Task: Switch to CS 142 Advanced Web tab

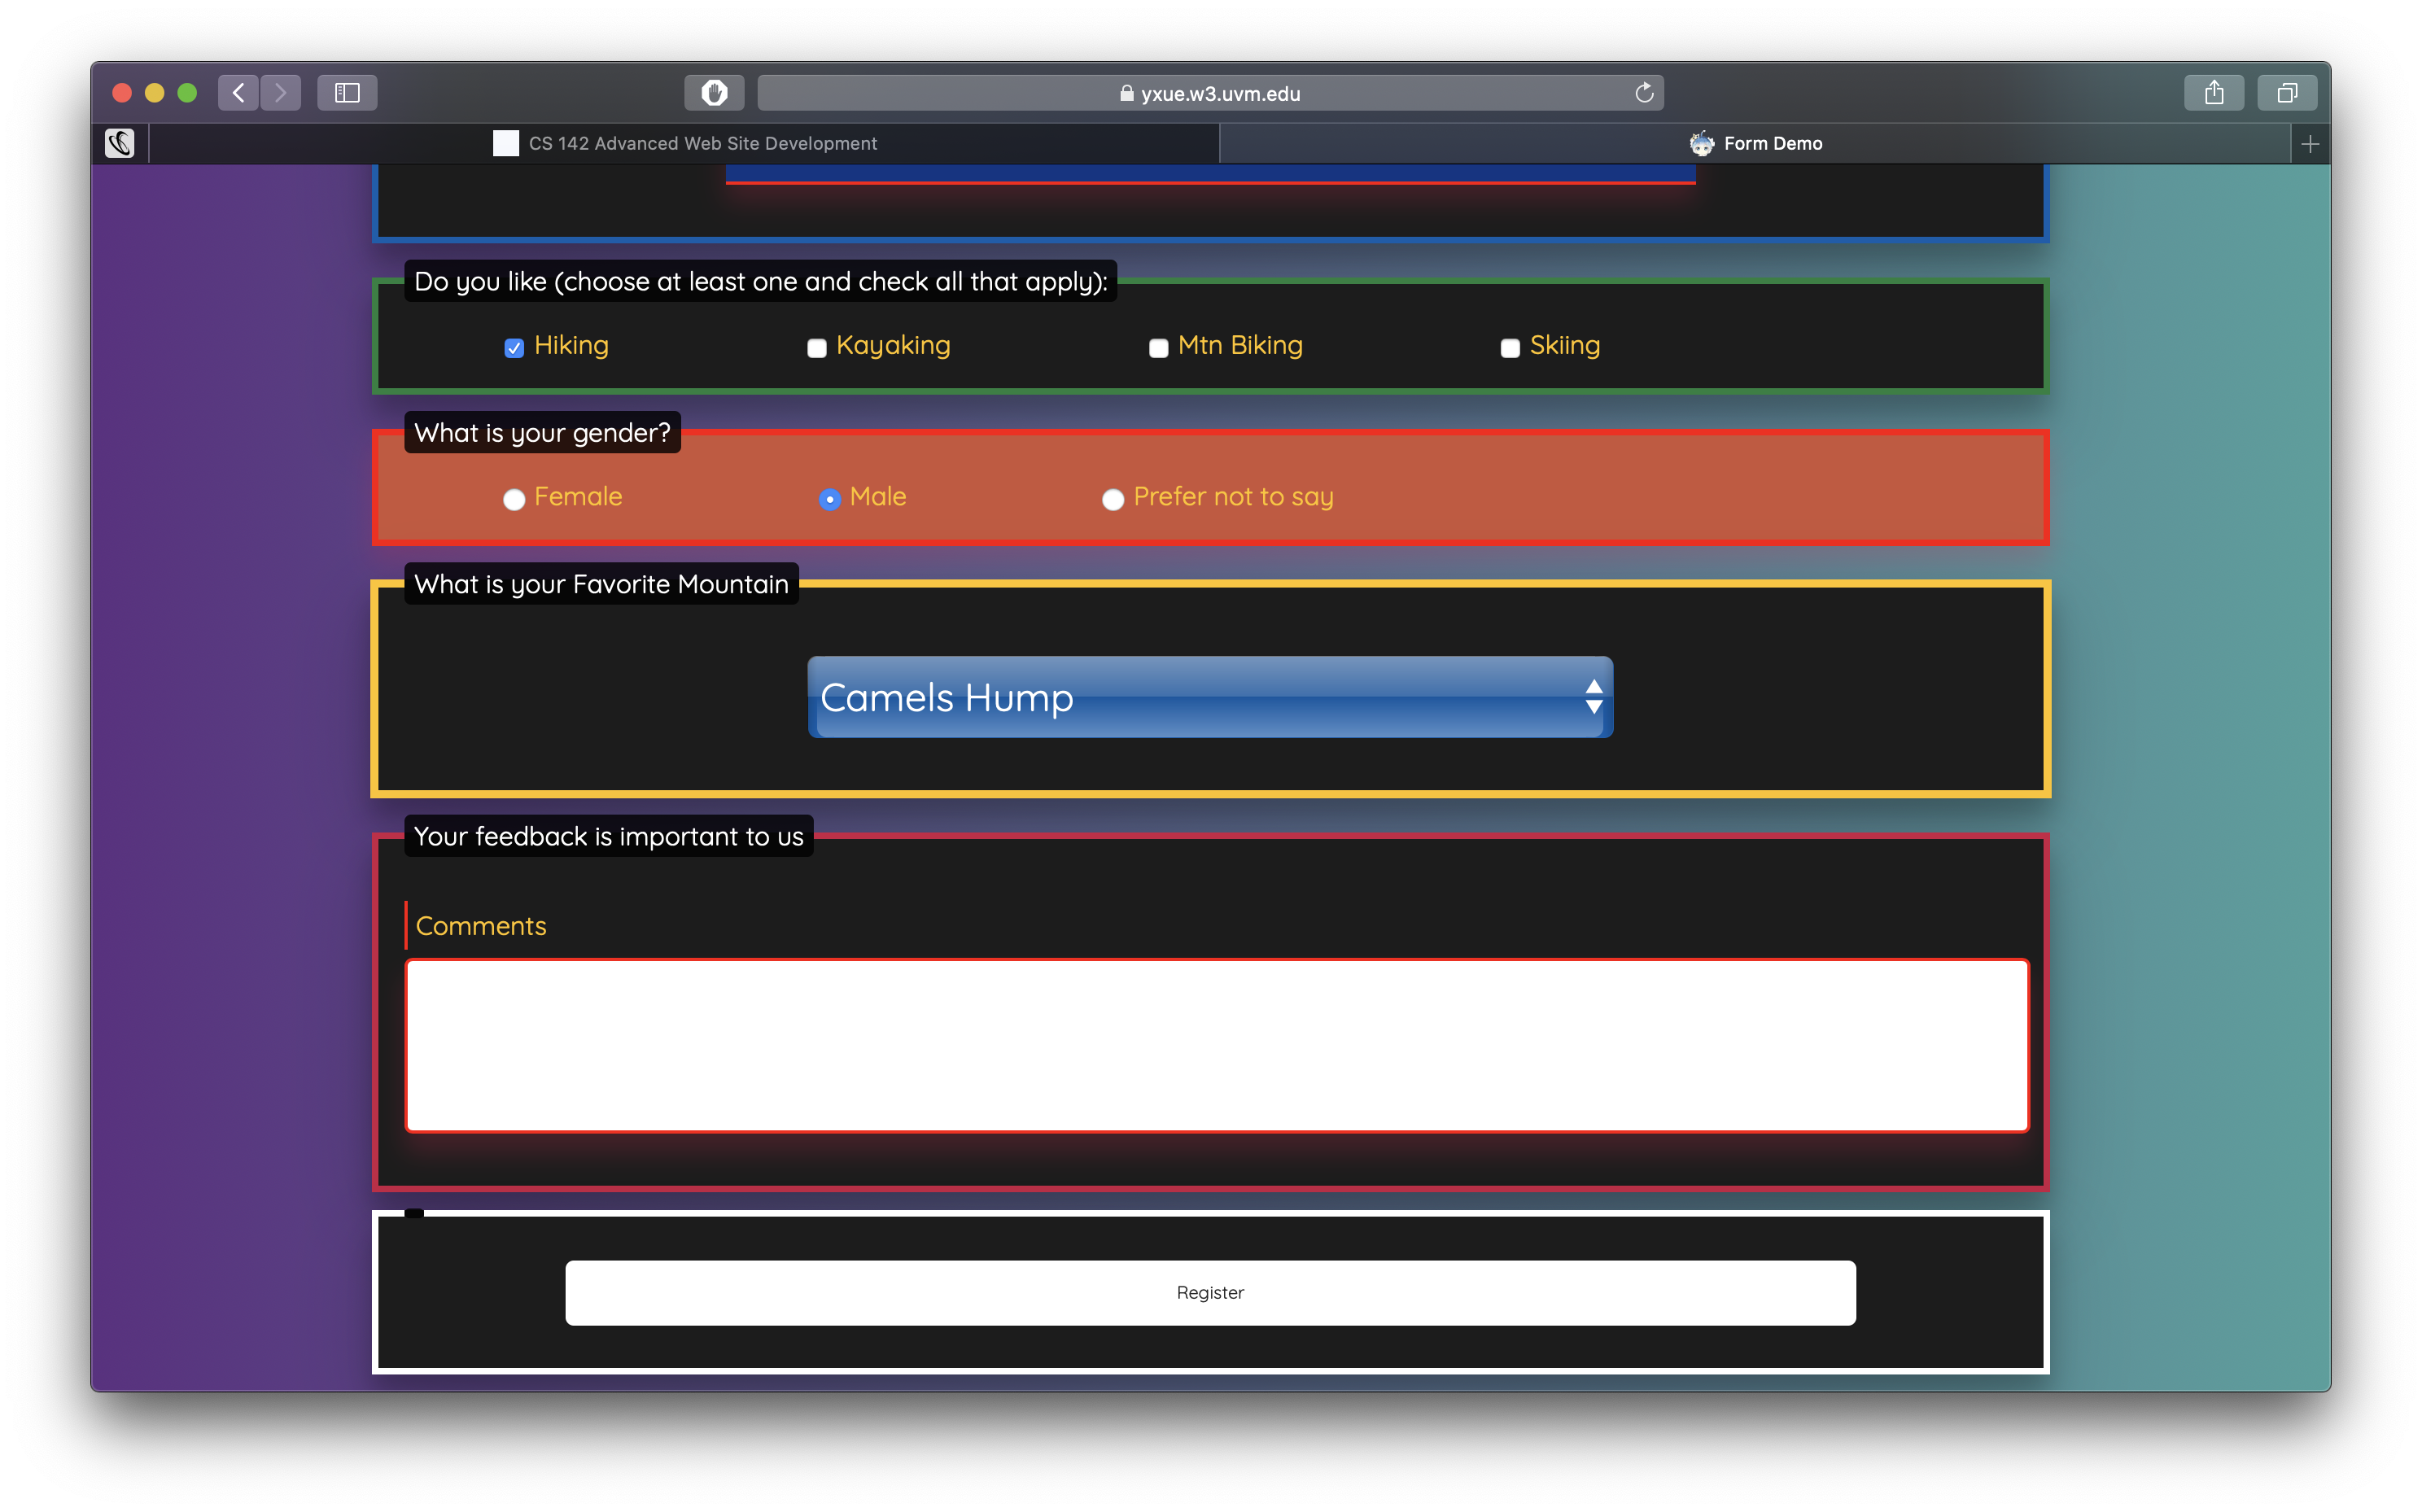Action: pos(685,144)
